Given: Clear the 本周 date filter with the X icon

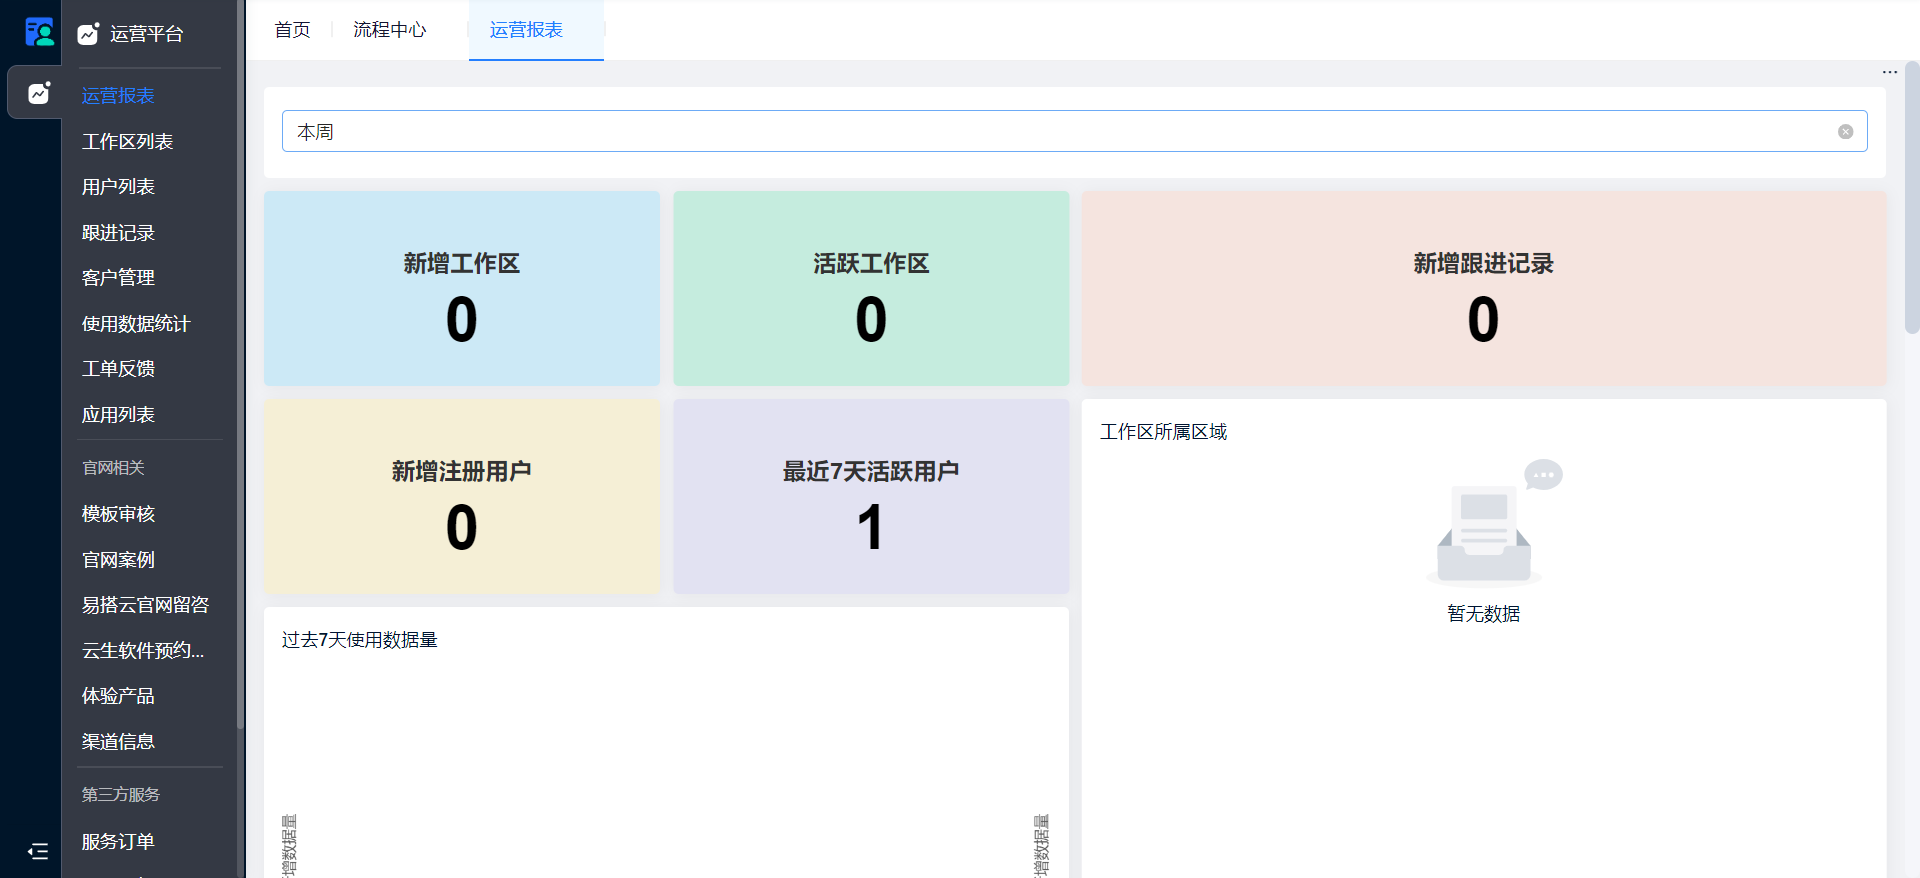Looking at the screenshot, I should click(1845, 132).
